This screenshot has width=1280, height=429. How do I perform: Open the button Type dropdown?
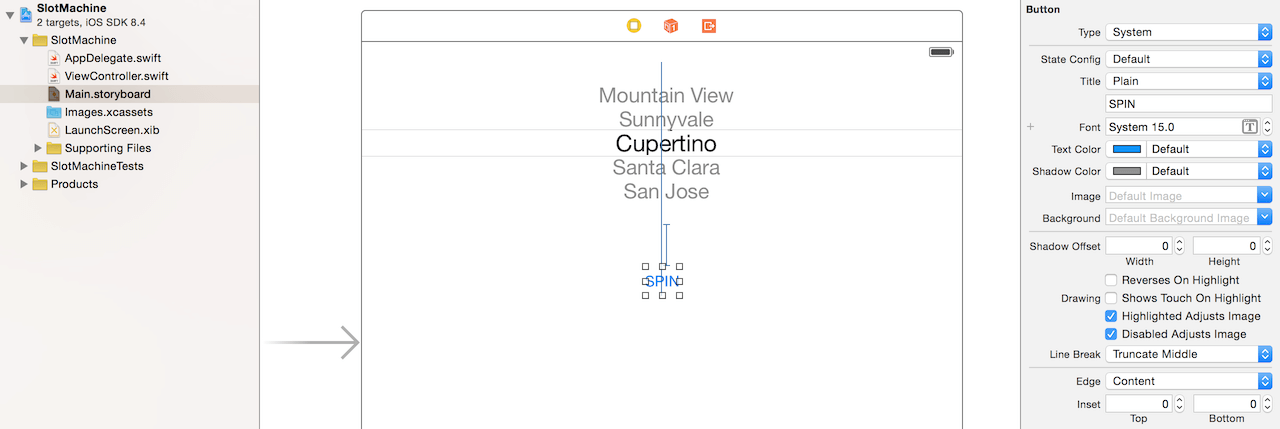point(1188,32)
